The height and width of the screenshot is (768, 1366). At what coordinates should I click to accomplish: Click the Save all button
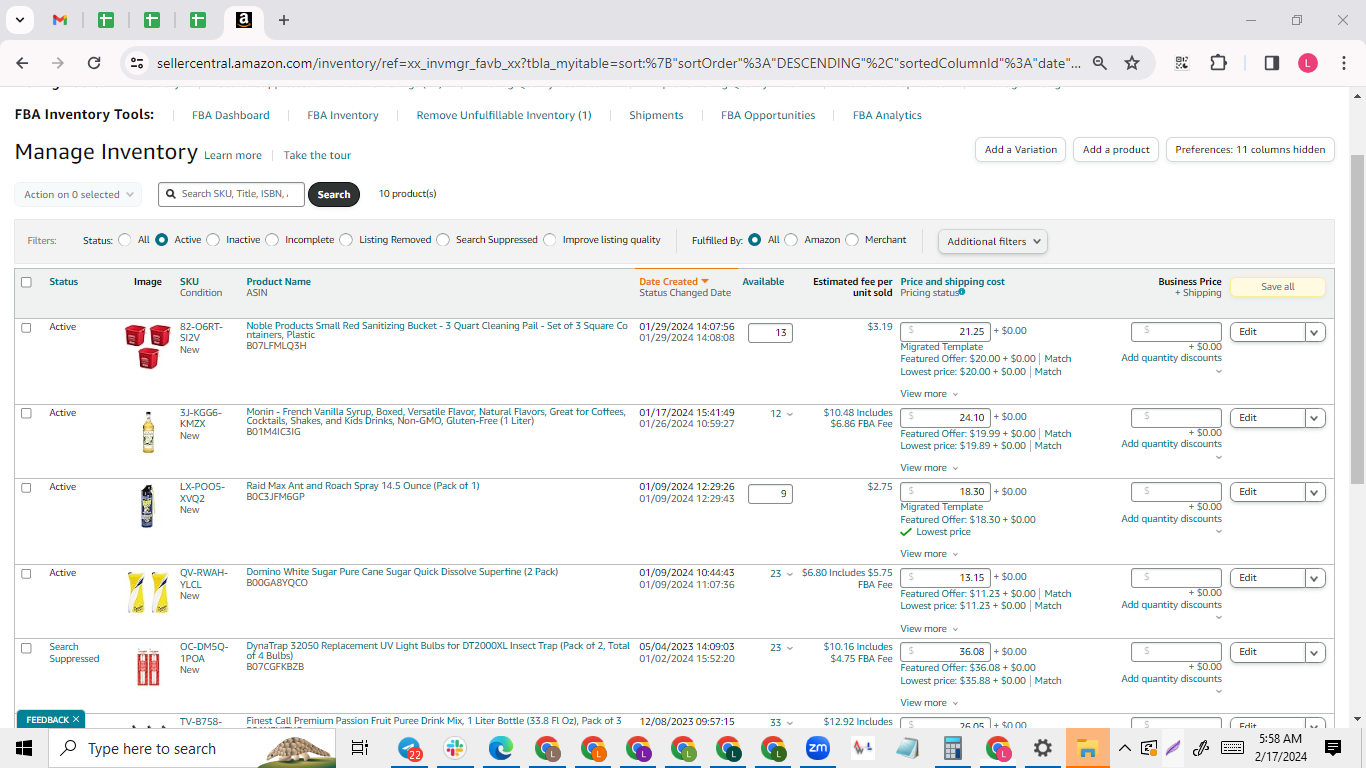[x=1277, y=287]
